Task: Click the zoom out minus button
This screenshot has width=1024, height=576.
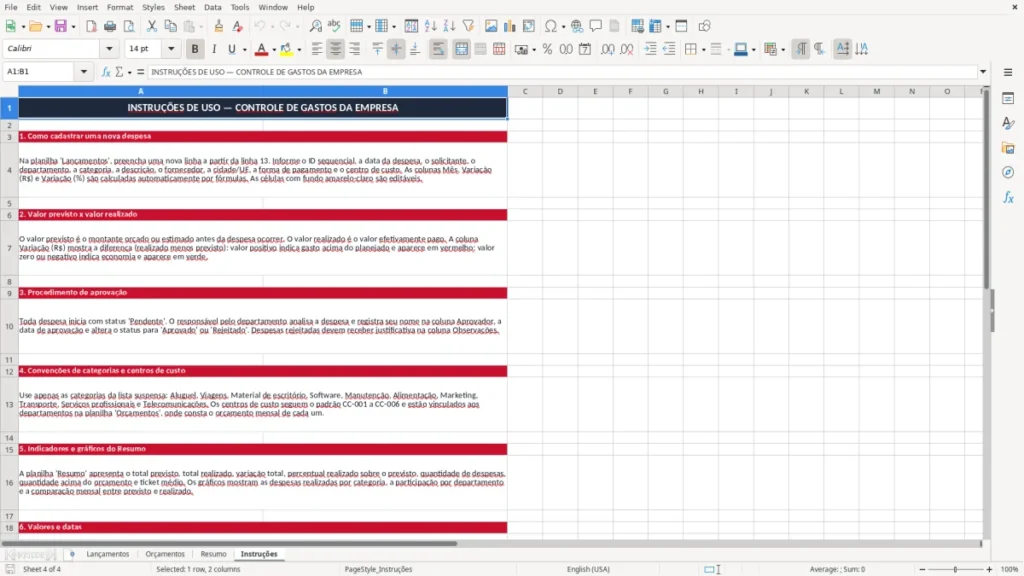Action: tap(922, 569)
